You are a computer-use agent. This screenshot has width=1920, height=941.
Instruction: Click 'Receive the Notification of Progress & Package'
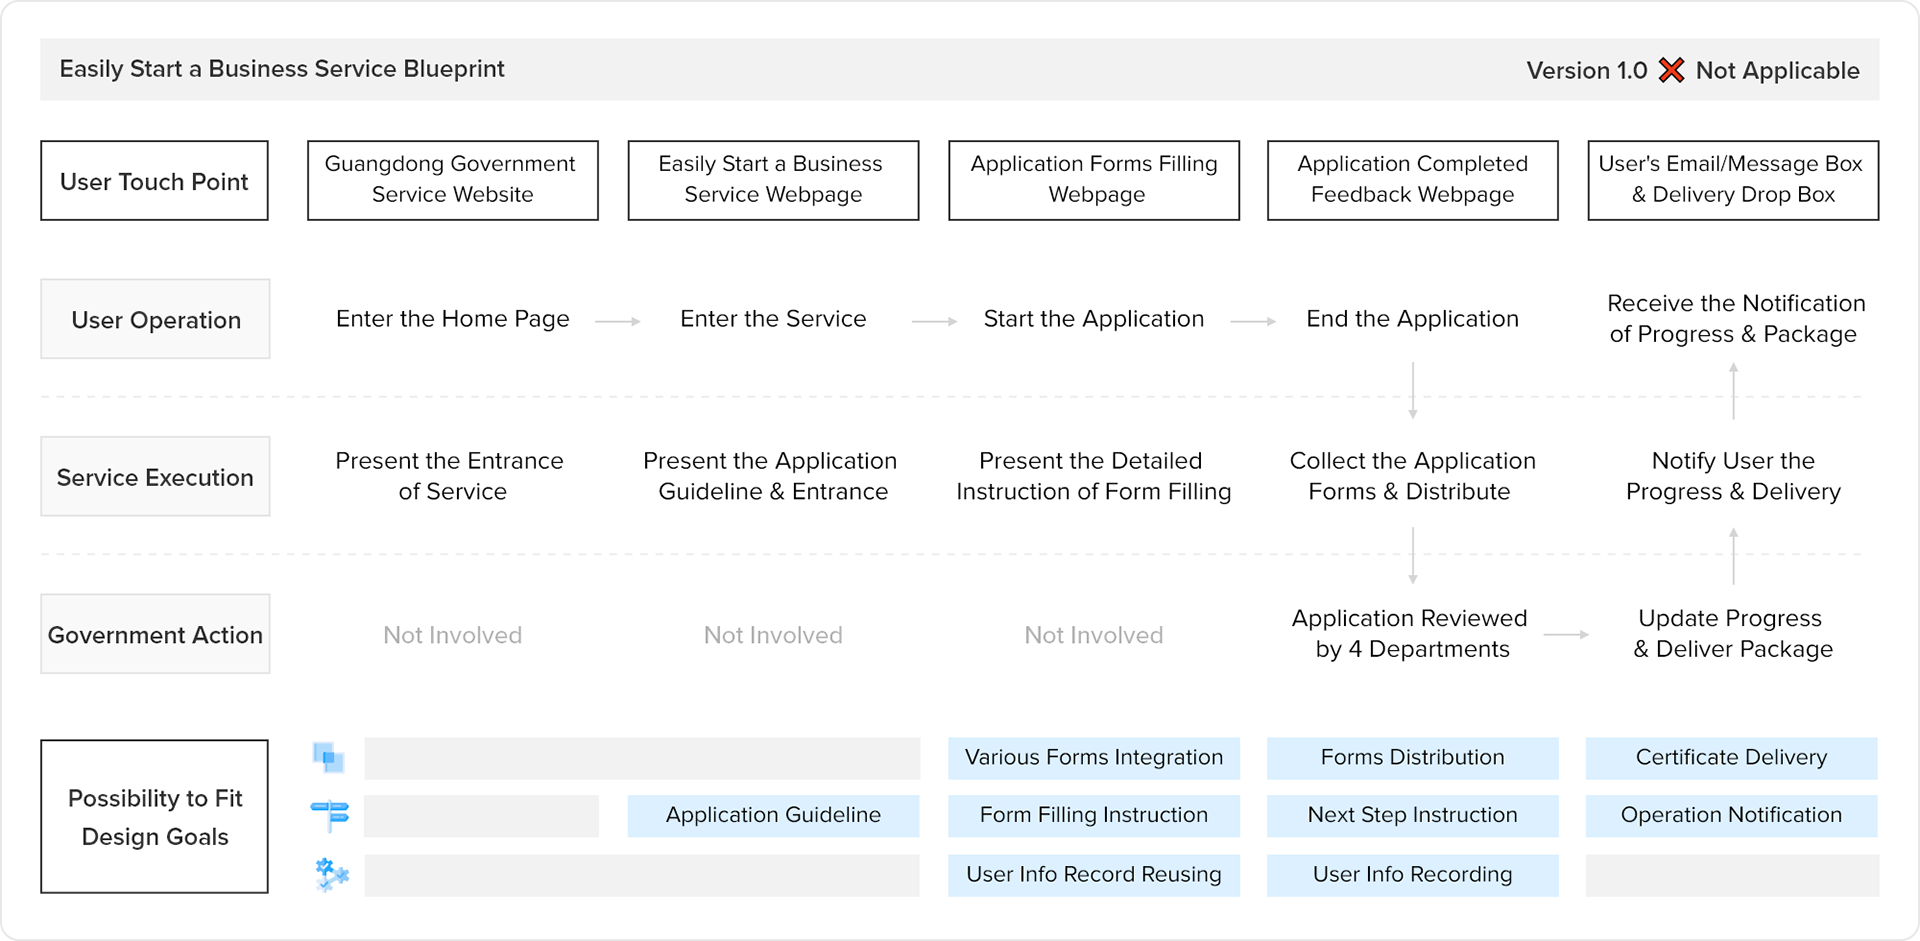[1734, 319]
